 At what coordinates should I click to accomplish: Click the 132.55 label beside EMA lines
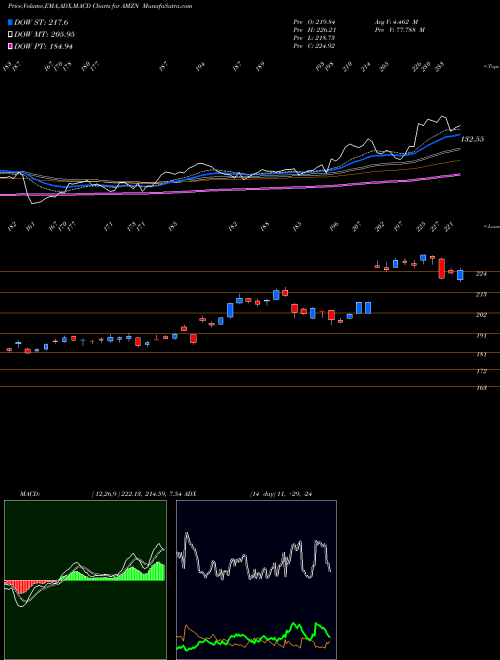tap(472, 139)
